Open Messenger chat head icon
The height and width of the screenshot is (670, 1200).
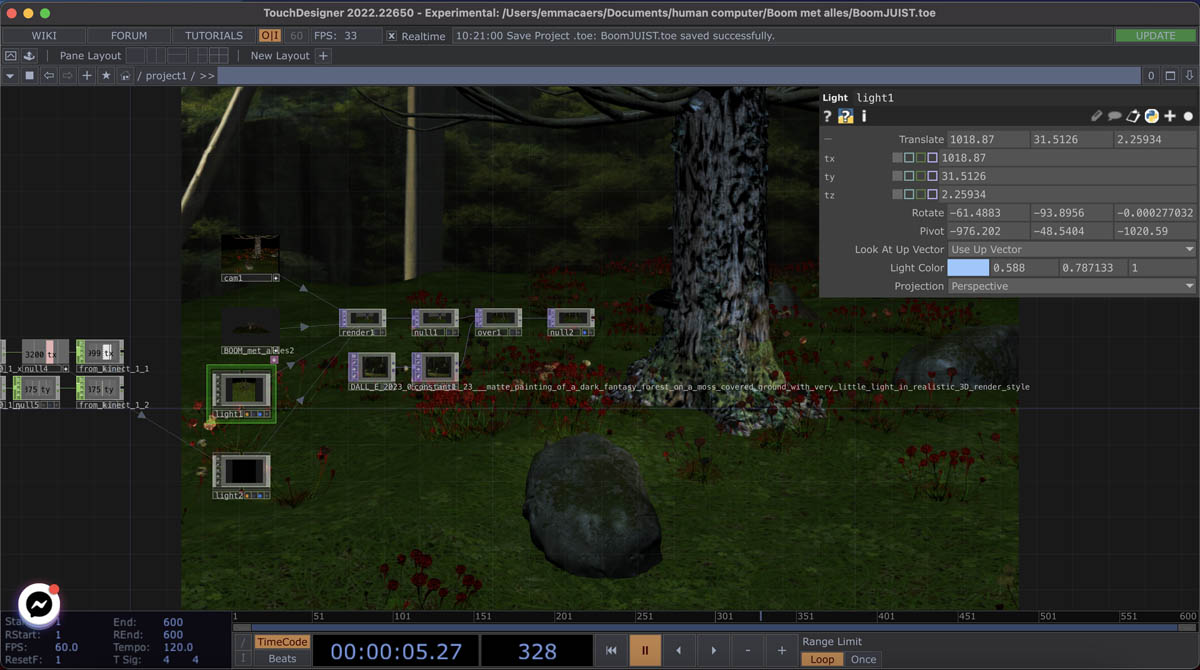point(39,604)
